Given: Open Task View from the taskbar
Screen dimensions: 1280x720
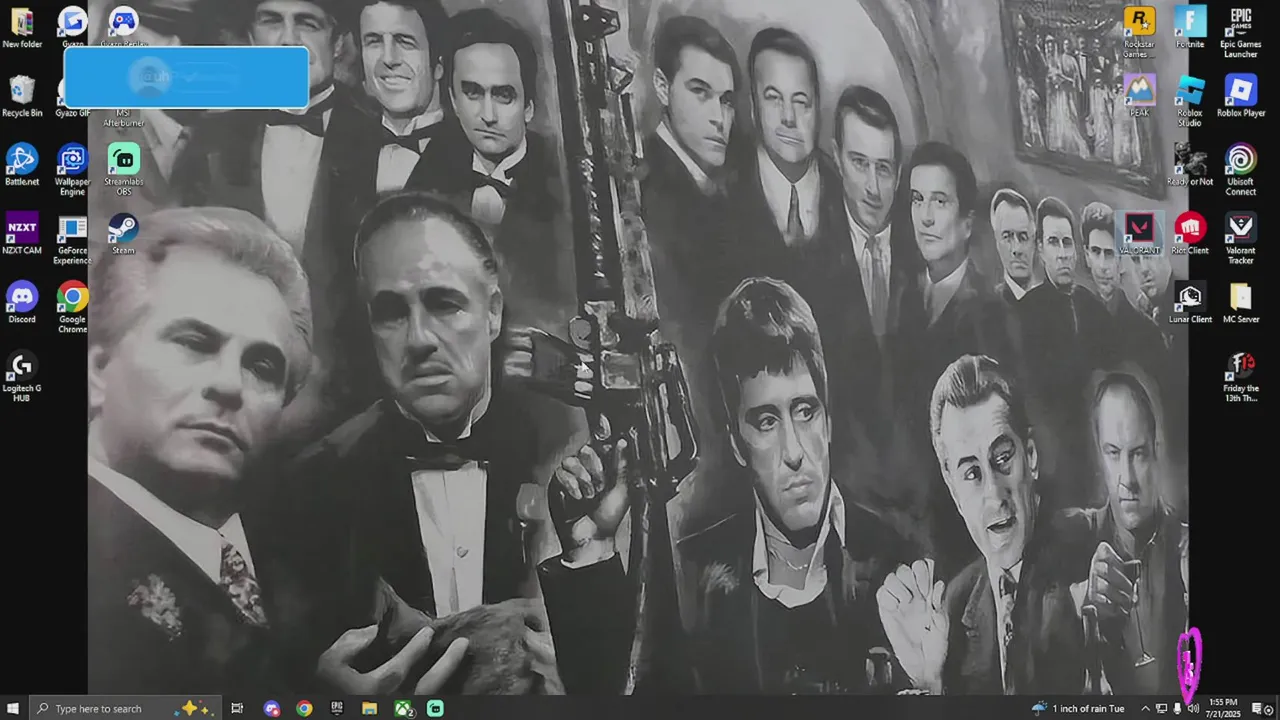Looking at the screenshot, I should point(237,708).
